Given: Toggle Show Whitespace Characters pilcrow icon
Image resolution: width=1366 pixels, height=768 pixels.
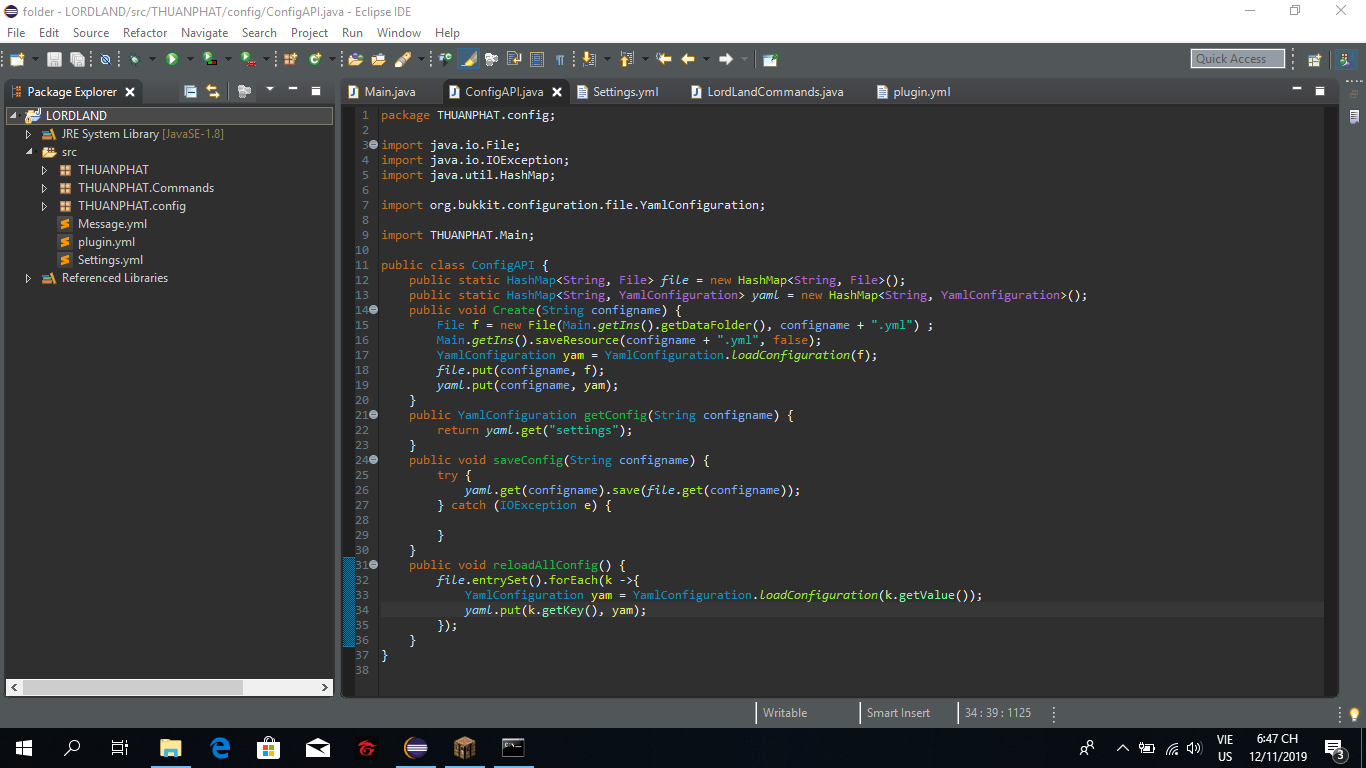Looking at the screenshot, I should pos(560,59).
